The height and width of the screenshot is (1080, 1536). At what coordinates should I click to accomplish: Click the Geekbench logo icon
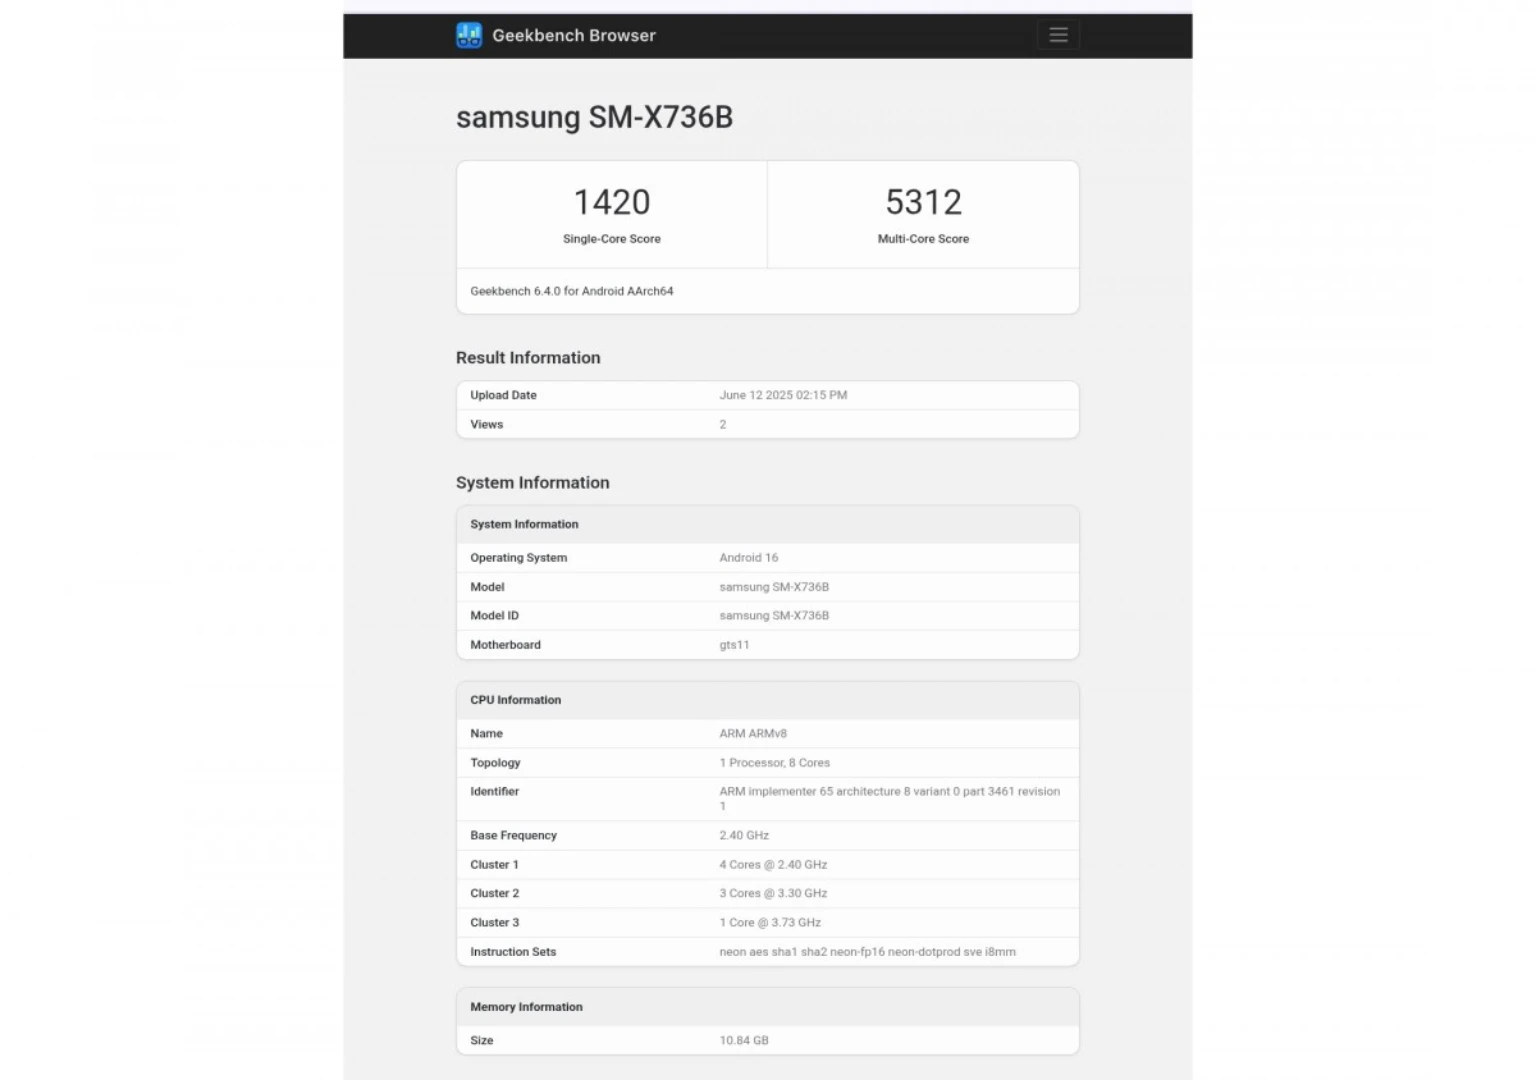[x=469, y=36]
